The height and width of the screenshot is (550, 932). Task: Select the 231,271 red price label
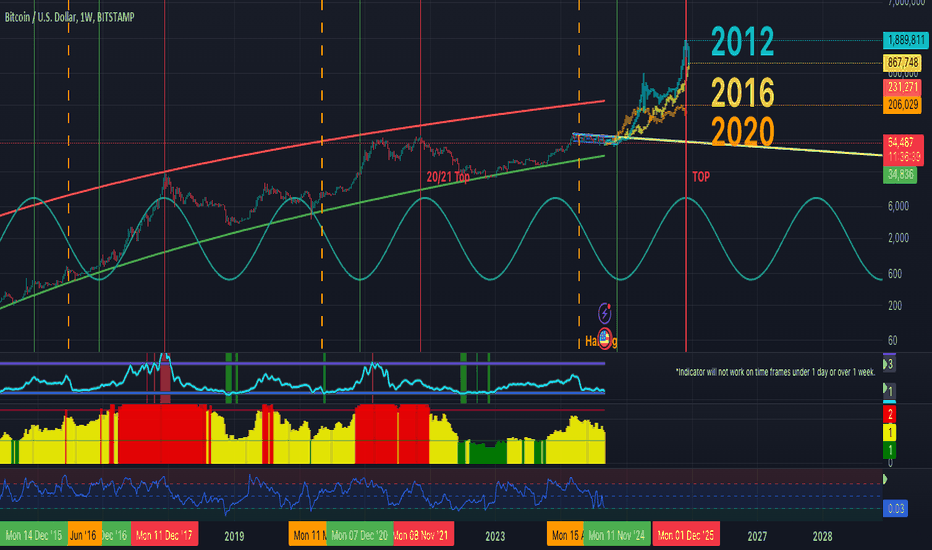click(x=903, y=87)
